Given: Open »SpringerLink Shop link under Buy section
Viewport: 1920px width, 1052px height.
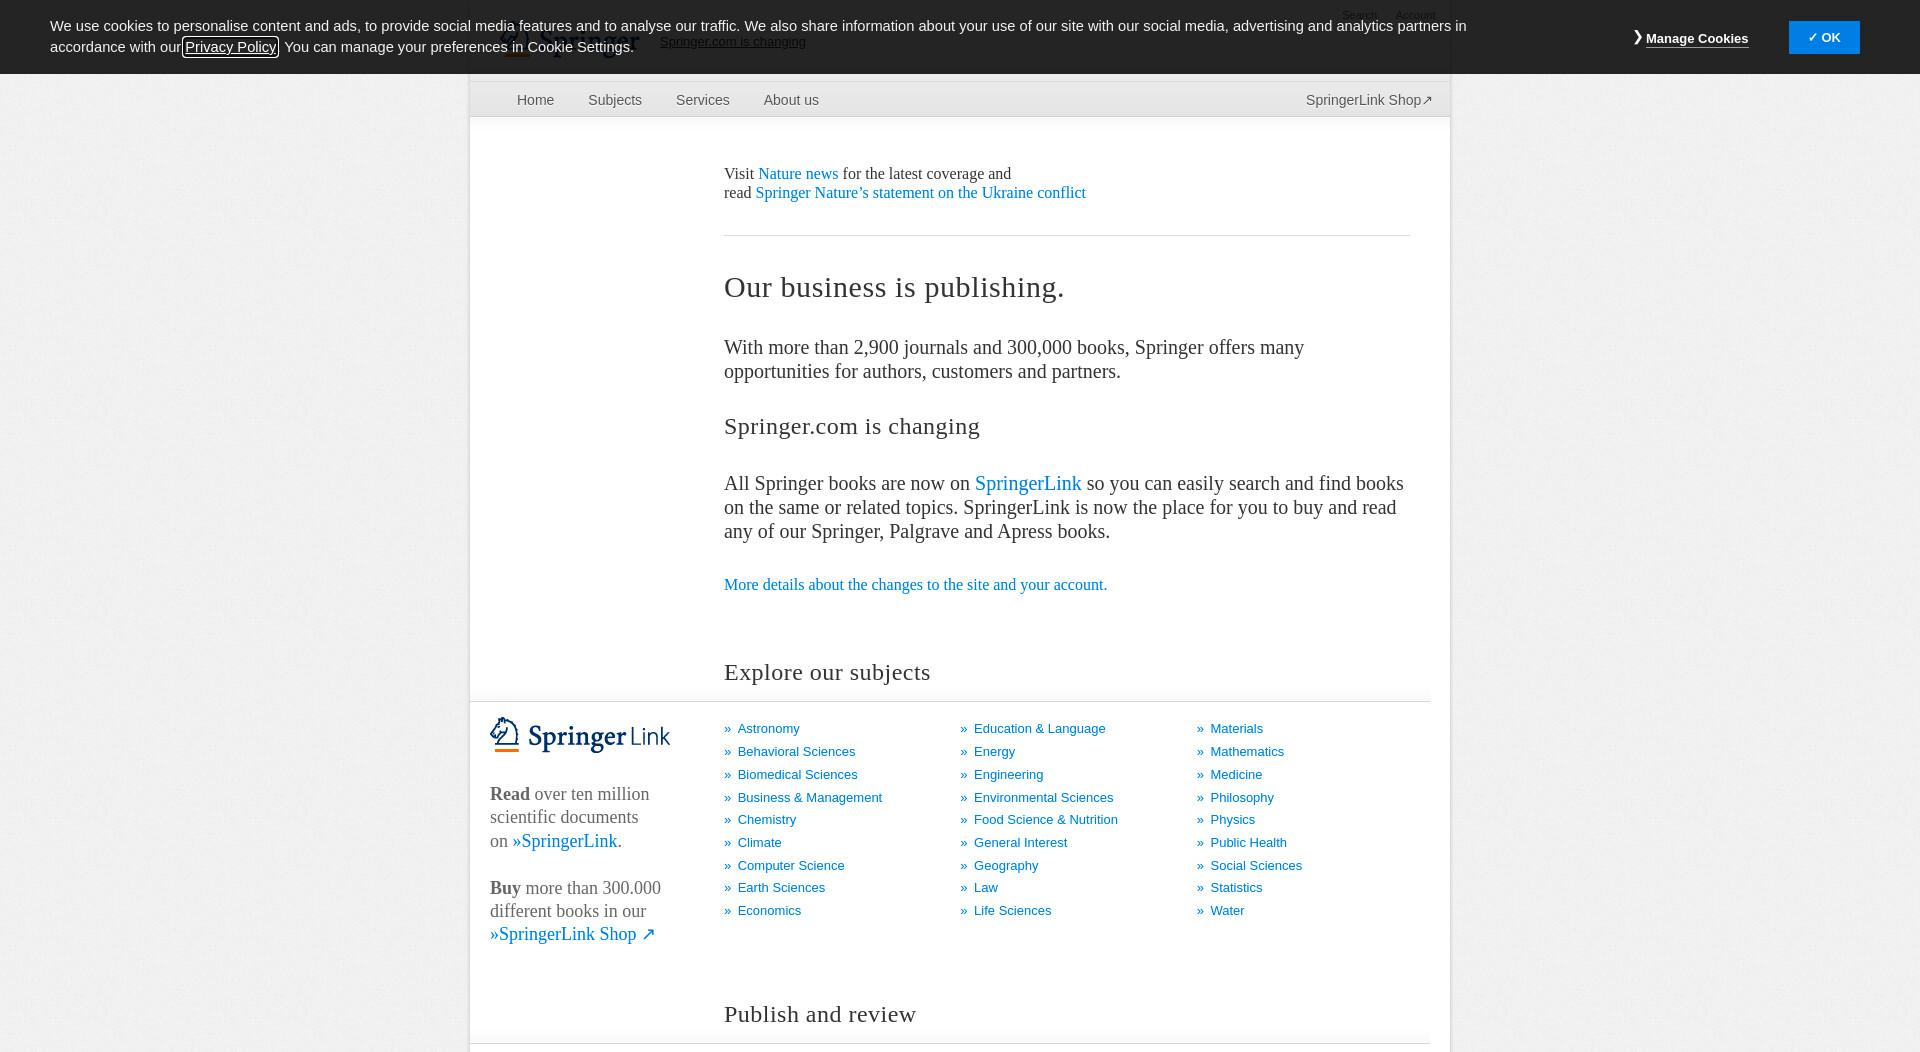Looking at the screenshot, I should [572, 934].
